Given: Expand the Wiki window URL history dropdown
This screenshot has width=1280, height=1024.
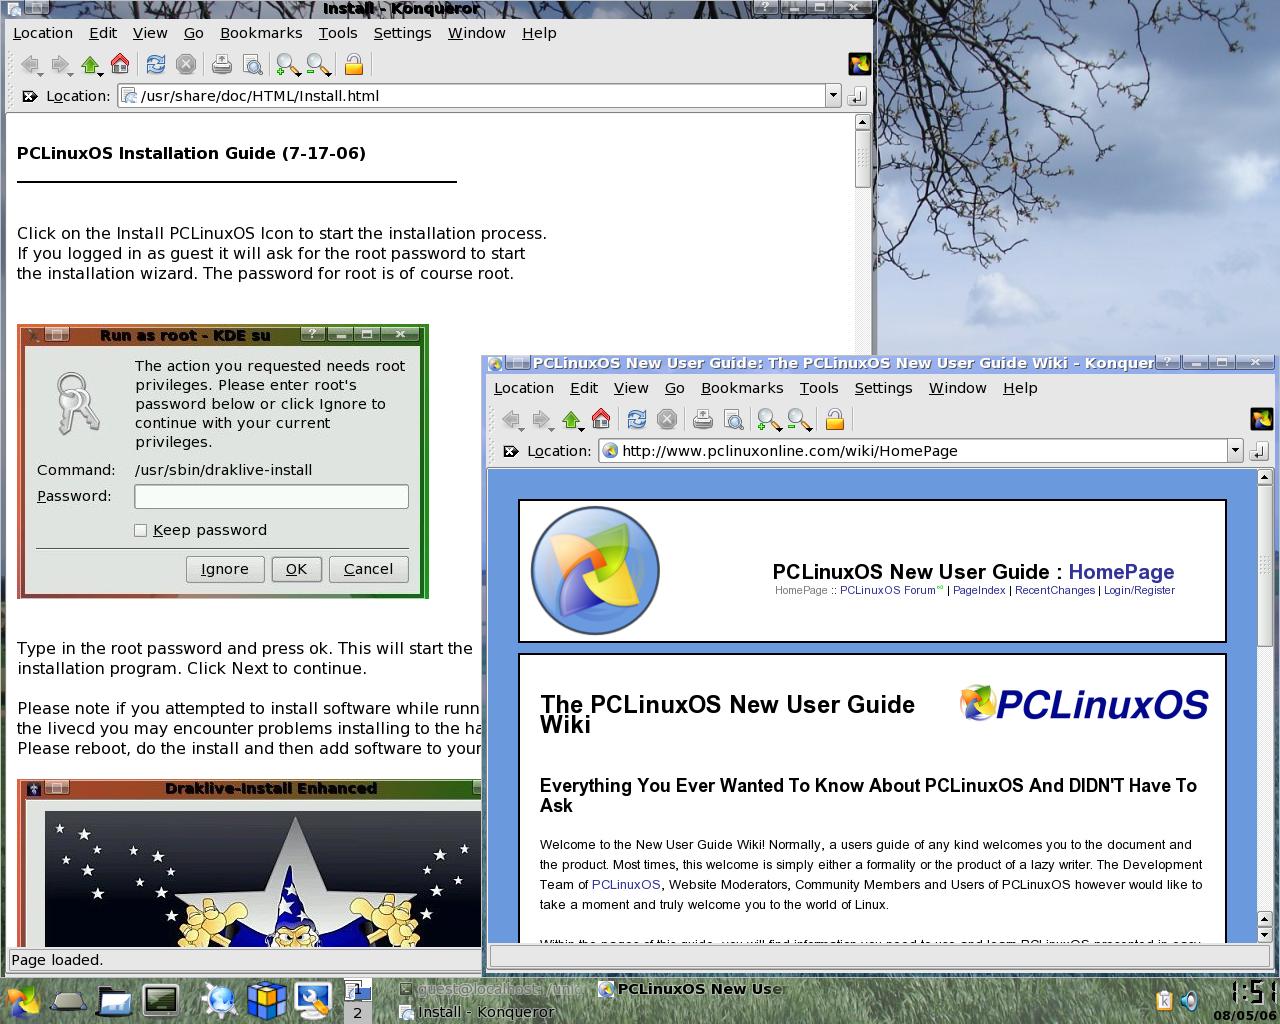Looking at the screenshot, I should tap(1235, 451).
